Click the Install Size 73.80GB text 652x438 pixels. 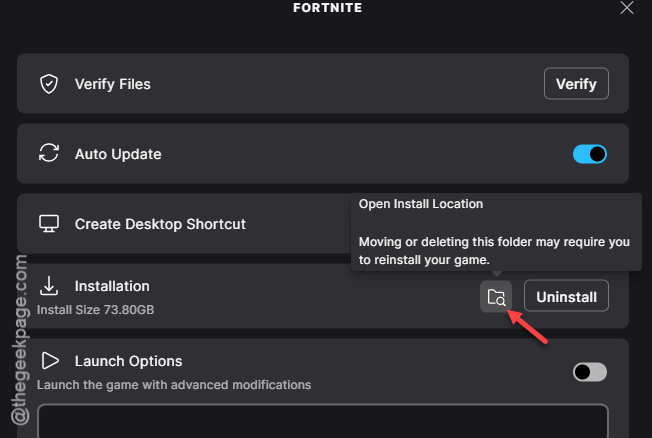point(95,310)
